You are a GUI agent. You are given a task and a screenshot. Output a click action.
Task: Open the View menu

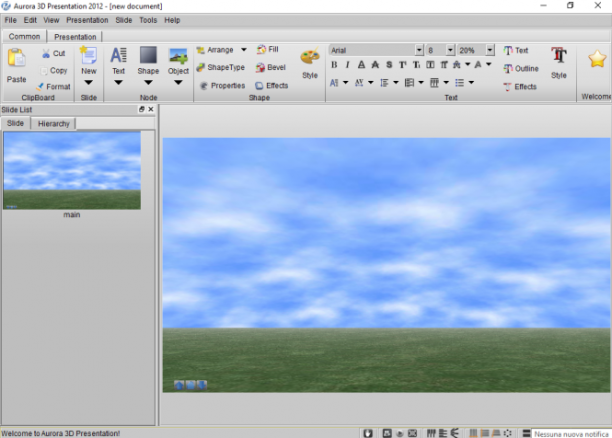tap(51, 20)
